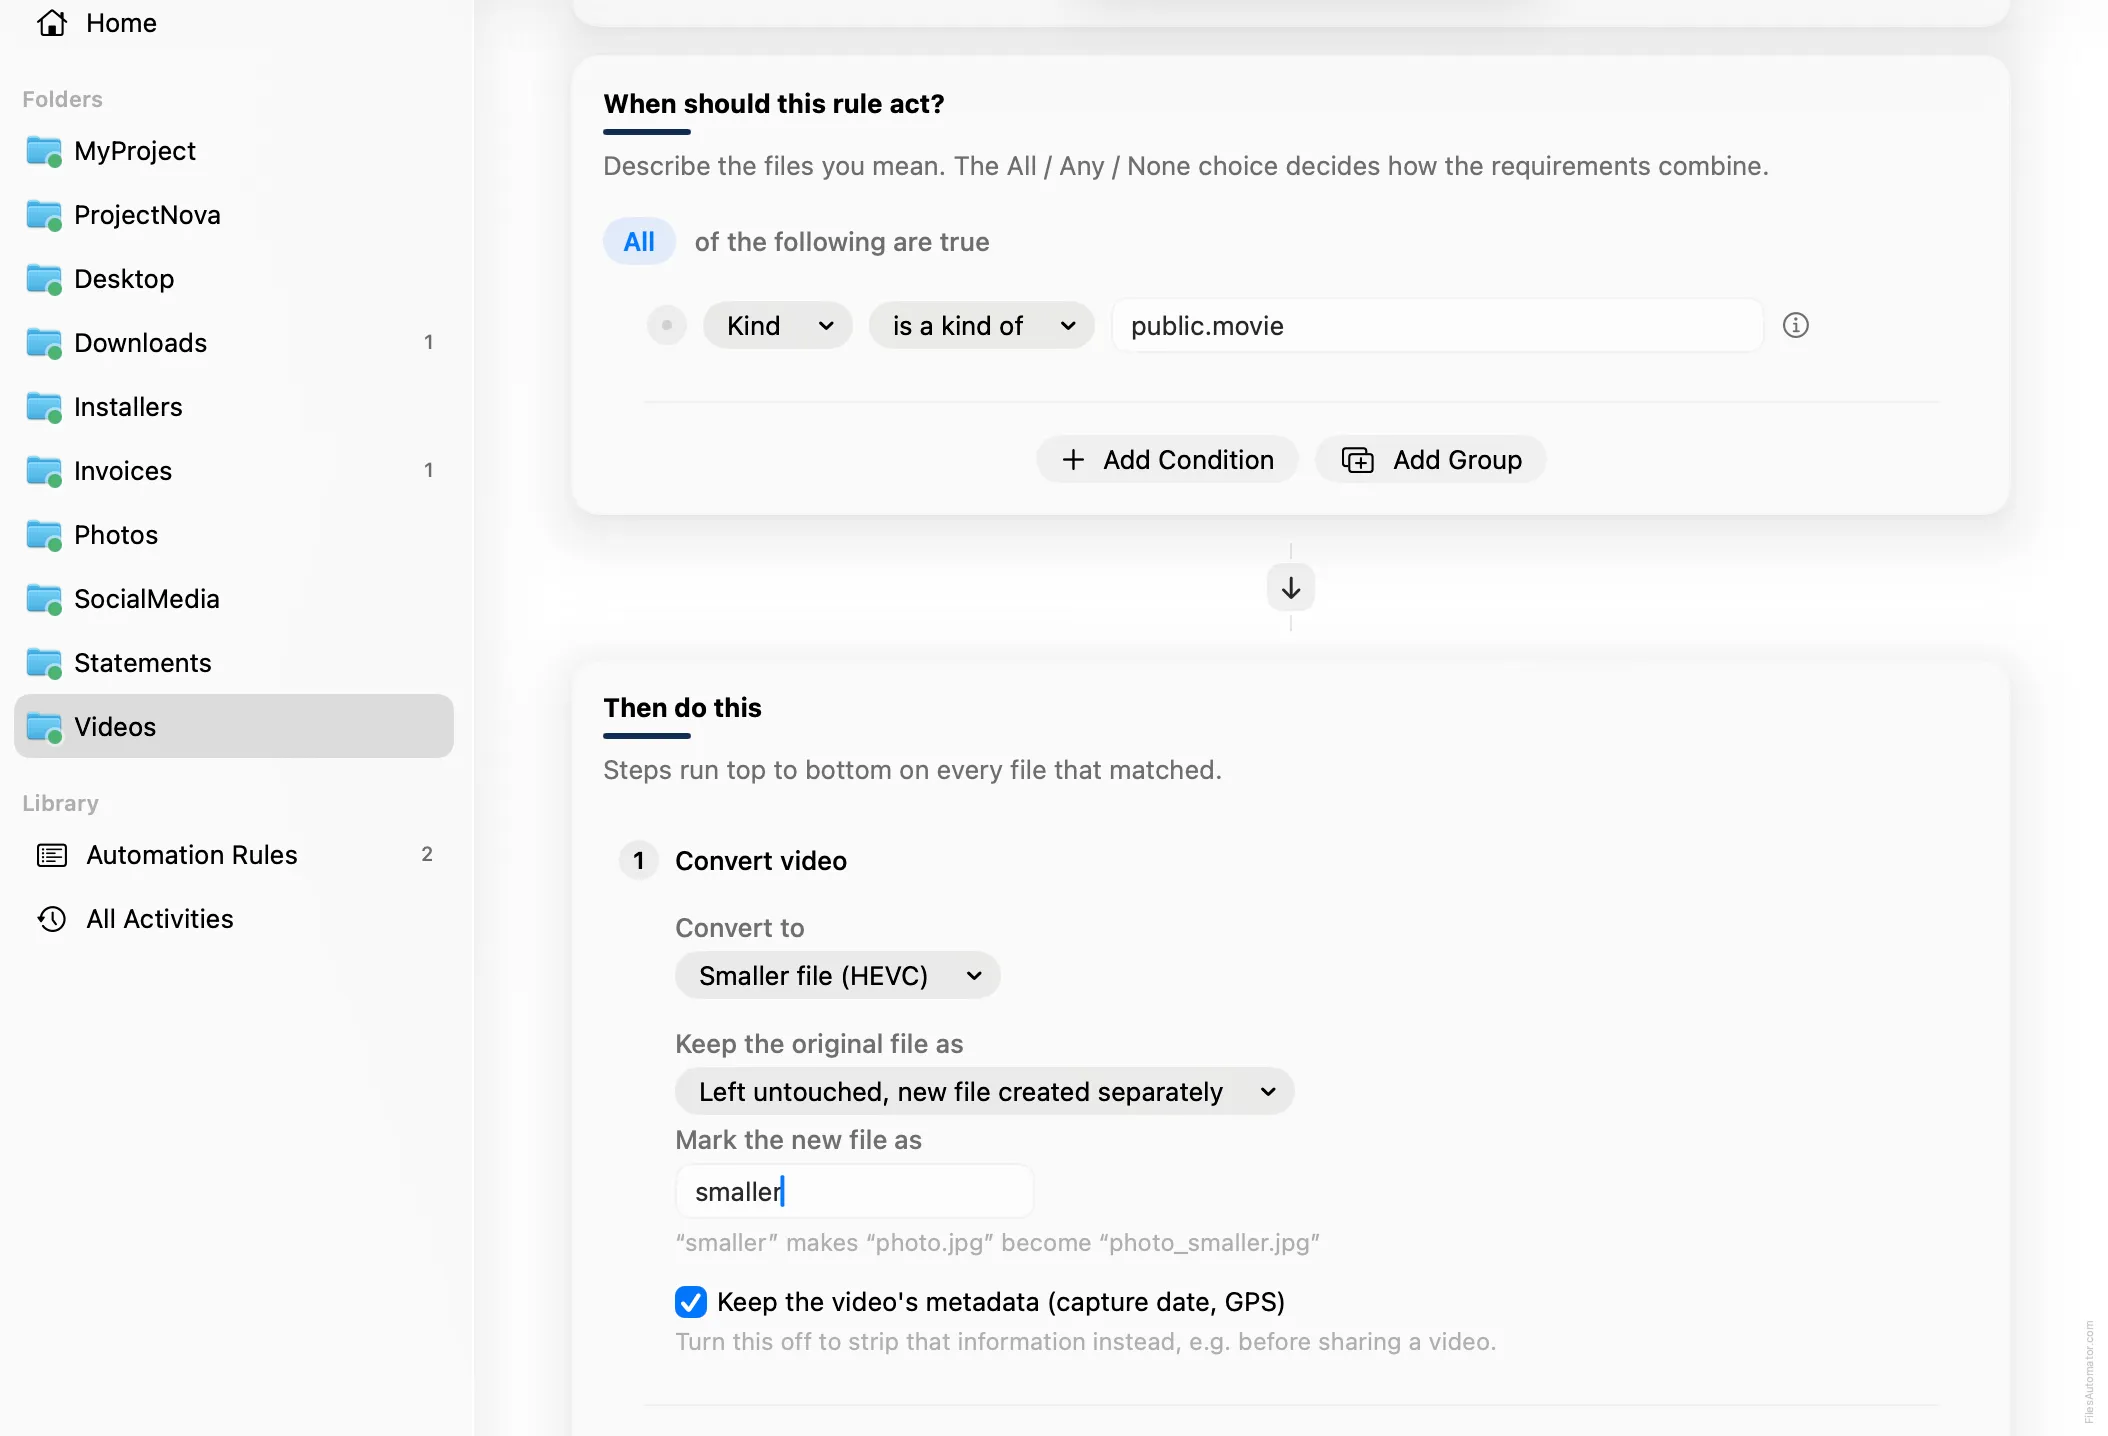Image resolution: width=2108 pixels, height=1436 pixels.
Task: Click the 'When should this rule act?' heading
Action: pyautogui.click(x=774, y=104)
